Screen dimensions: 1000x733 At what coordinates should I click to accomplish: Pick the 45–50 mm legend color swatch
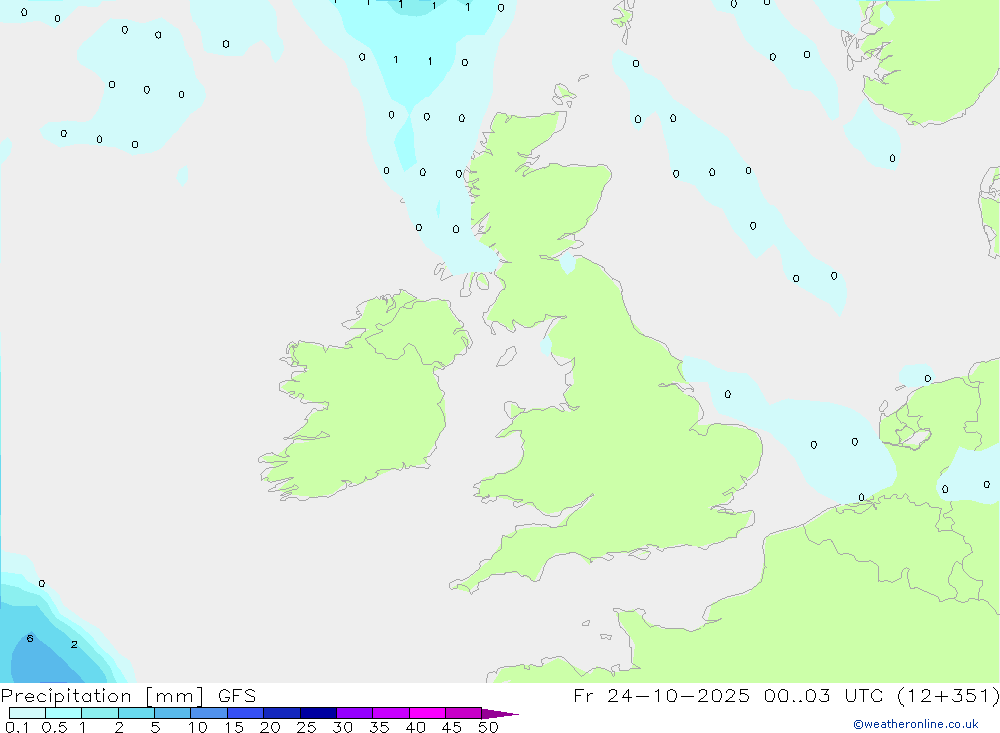point(463,713)
